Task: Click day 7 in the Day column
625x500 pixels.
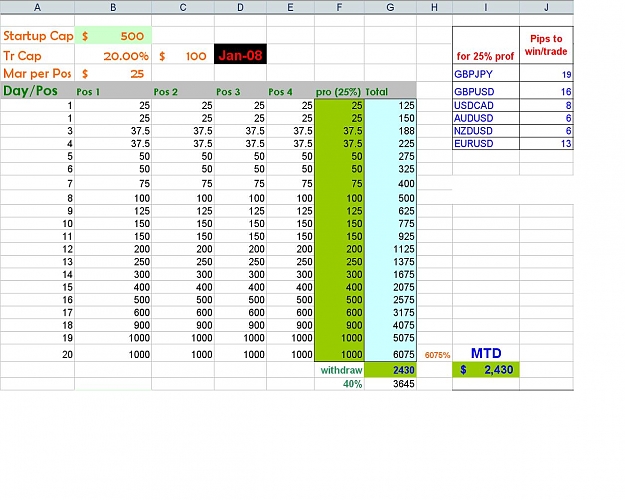Action: pos(37,183)
